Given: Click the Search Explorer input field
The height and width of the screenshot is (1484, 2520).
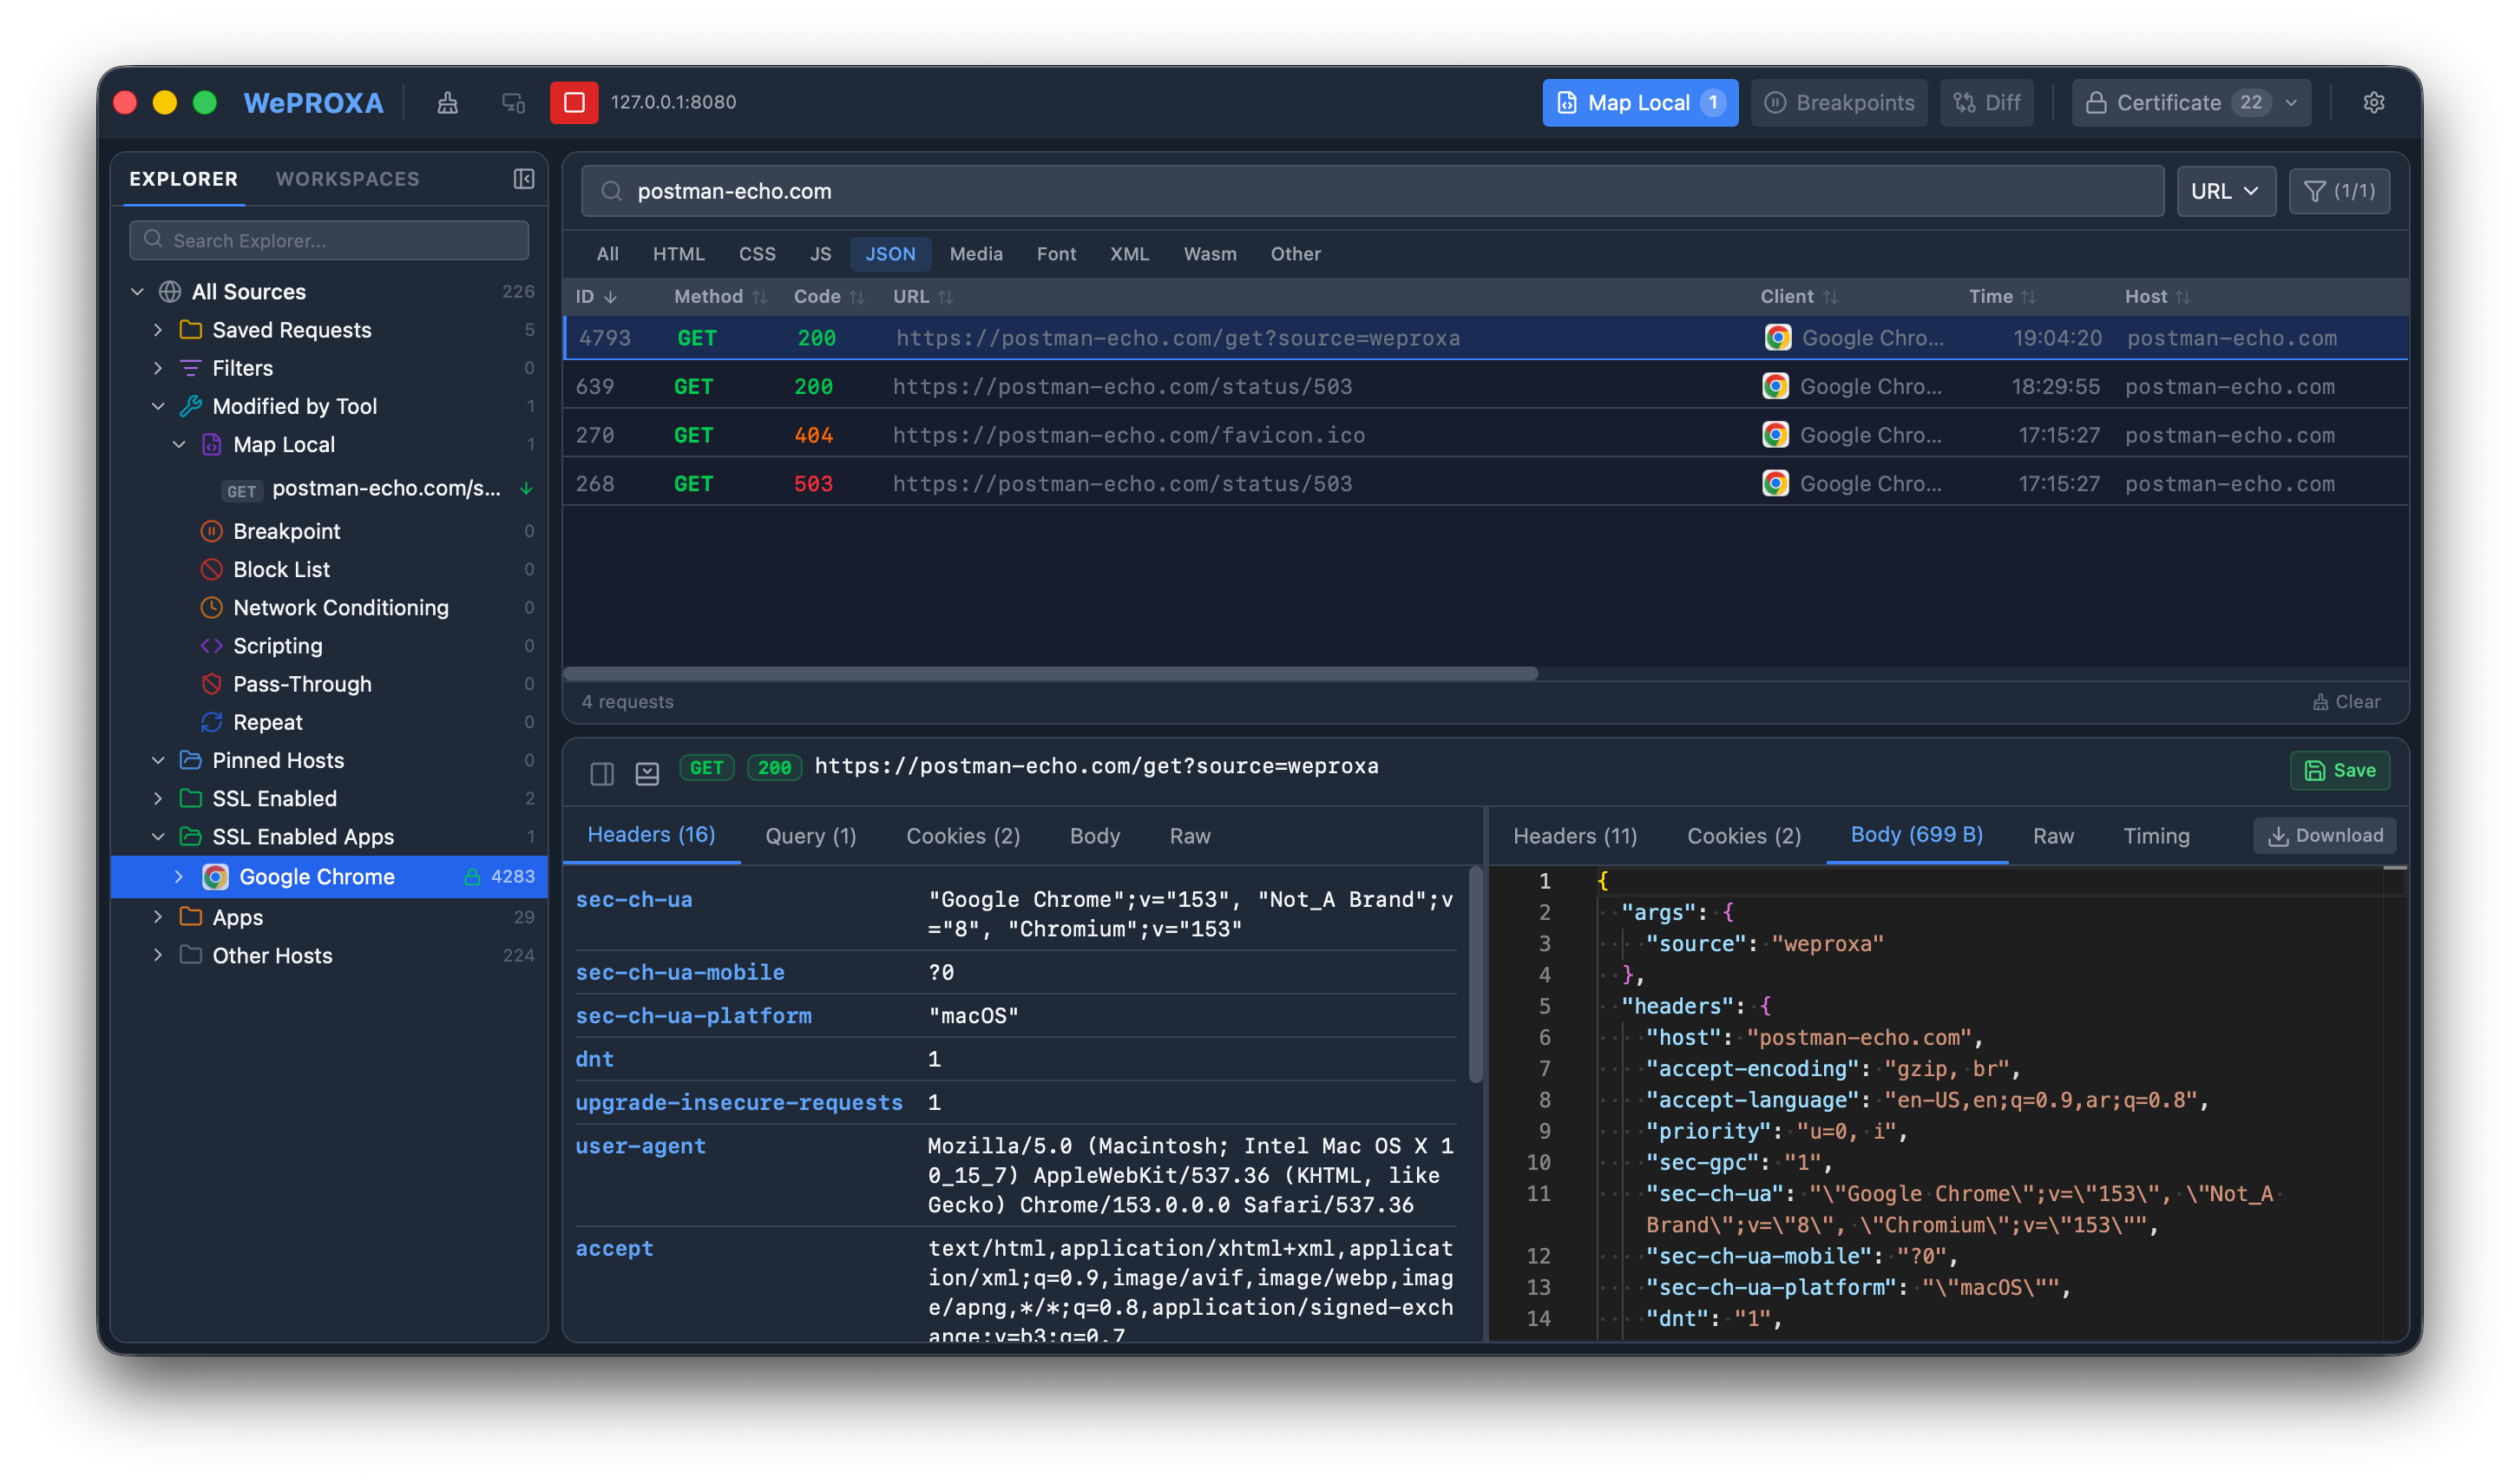Looking at the screenshot, I should point(329,240).
